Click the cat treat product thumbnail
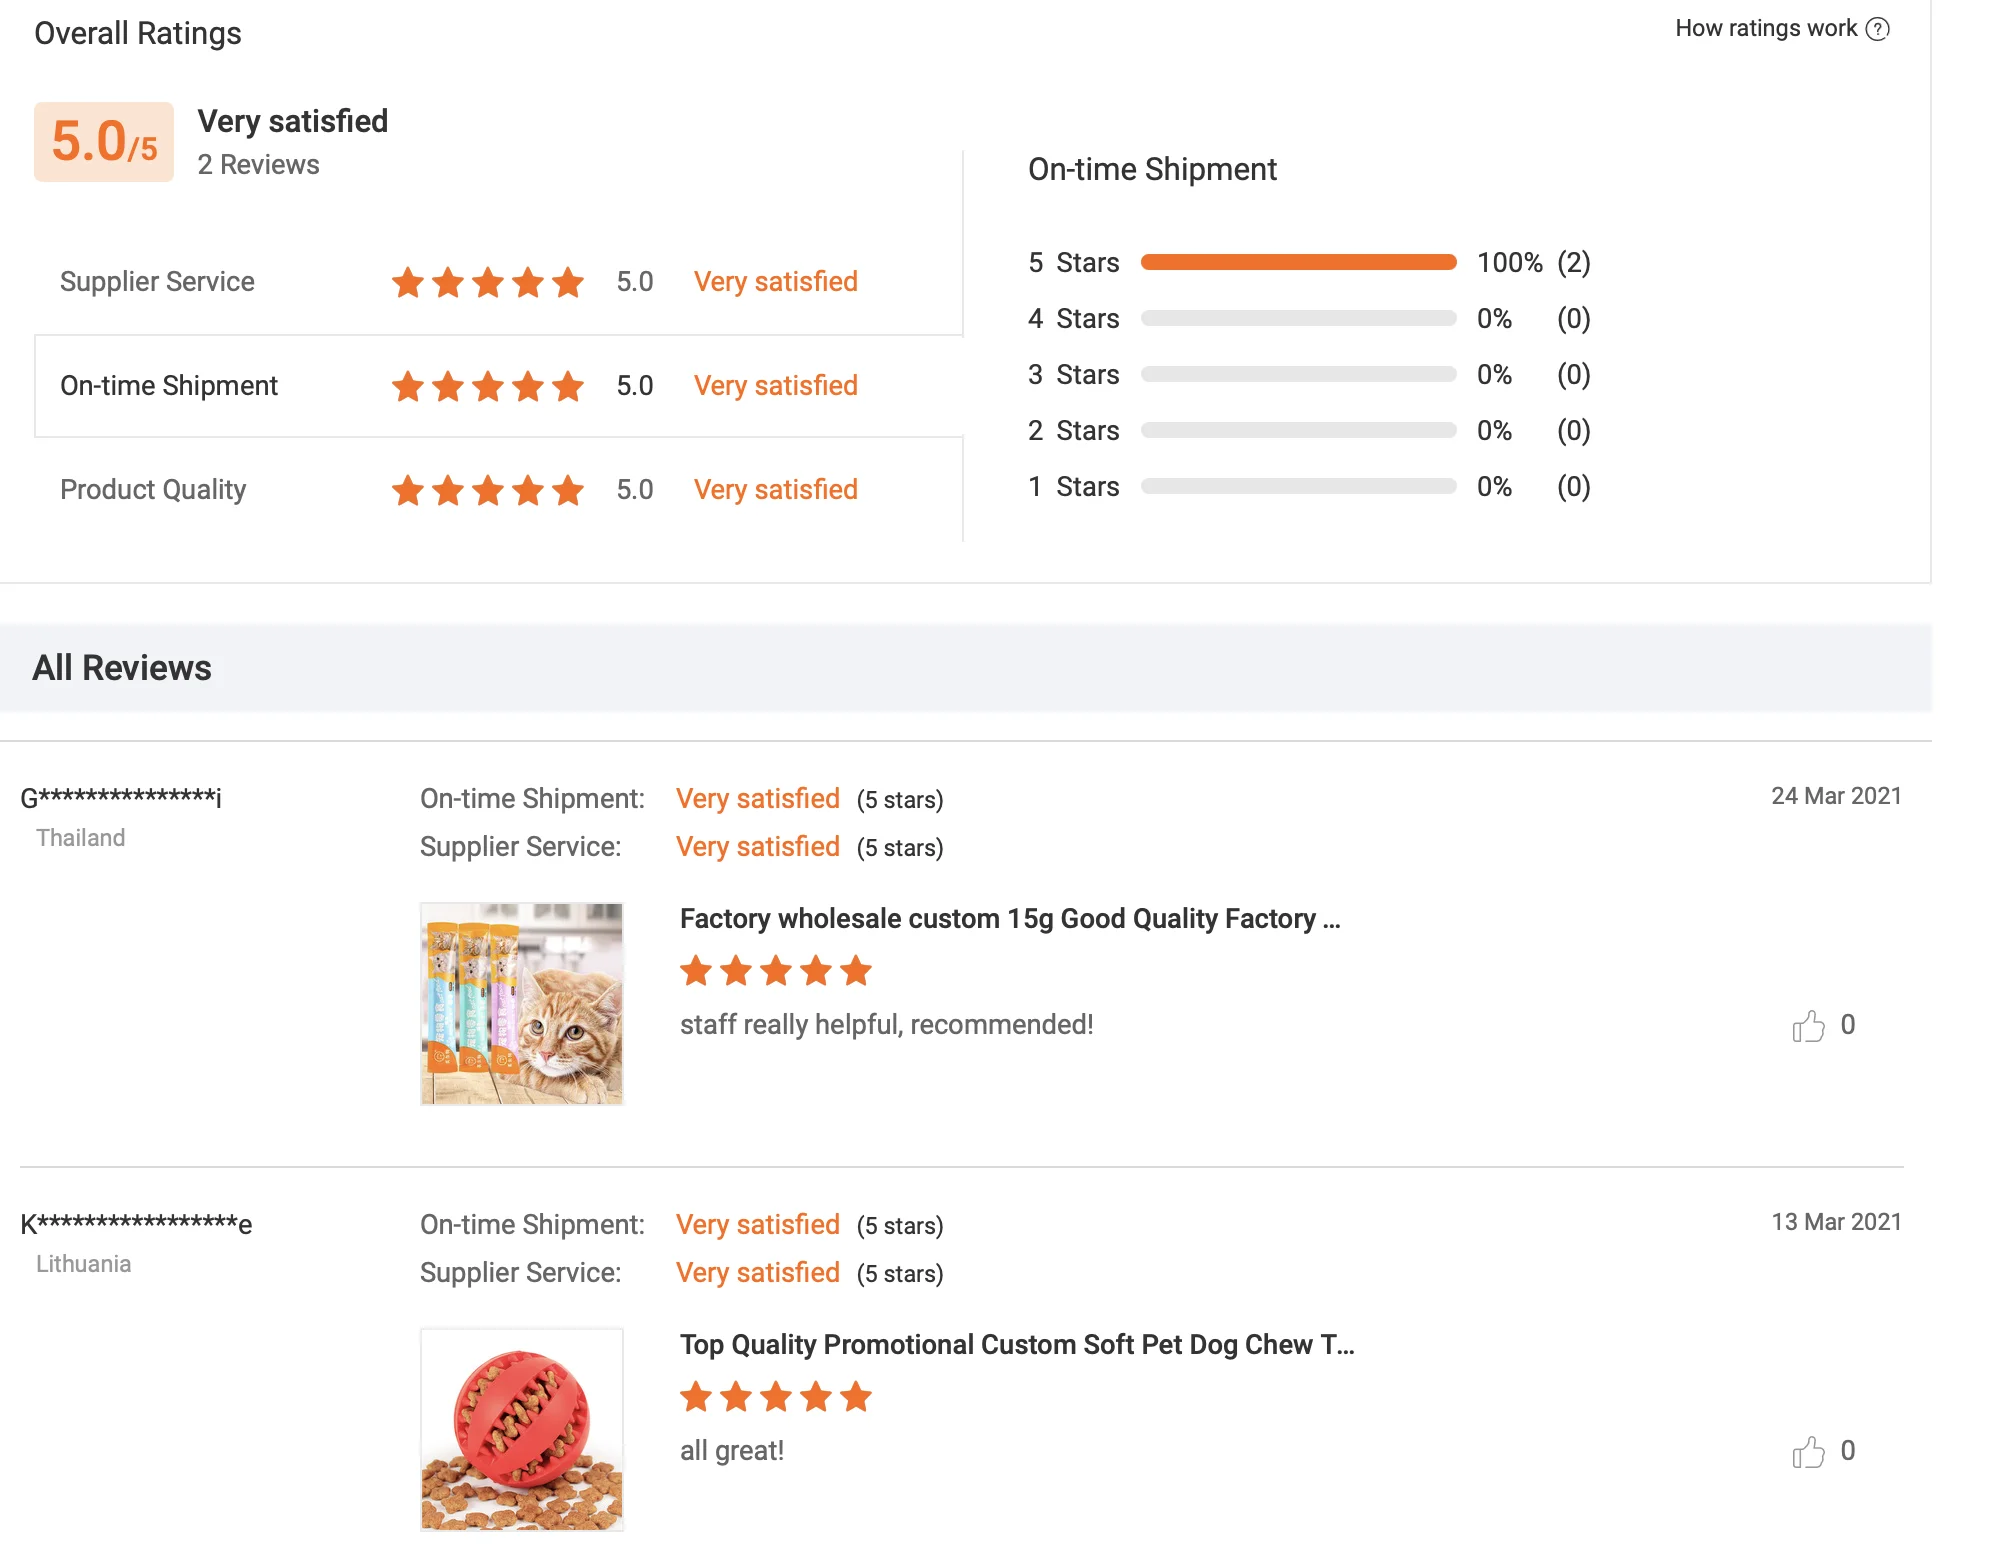2000x1566 pixels. click(x=522, y=1004)
